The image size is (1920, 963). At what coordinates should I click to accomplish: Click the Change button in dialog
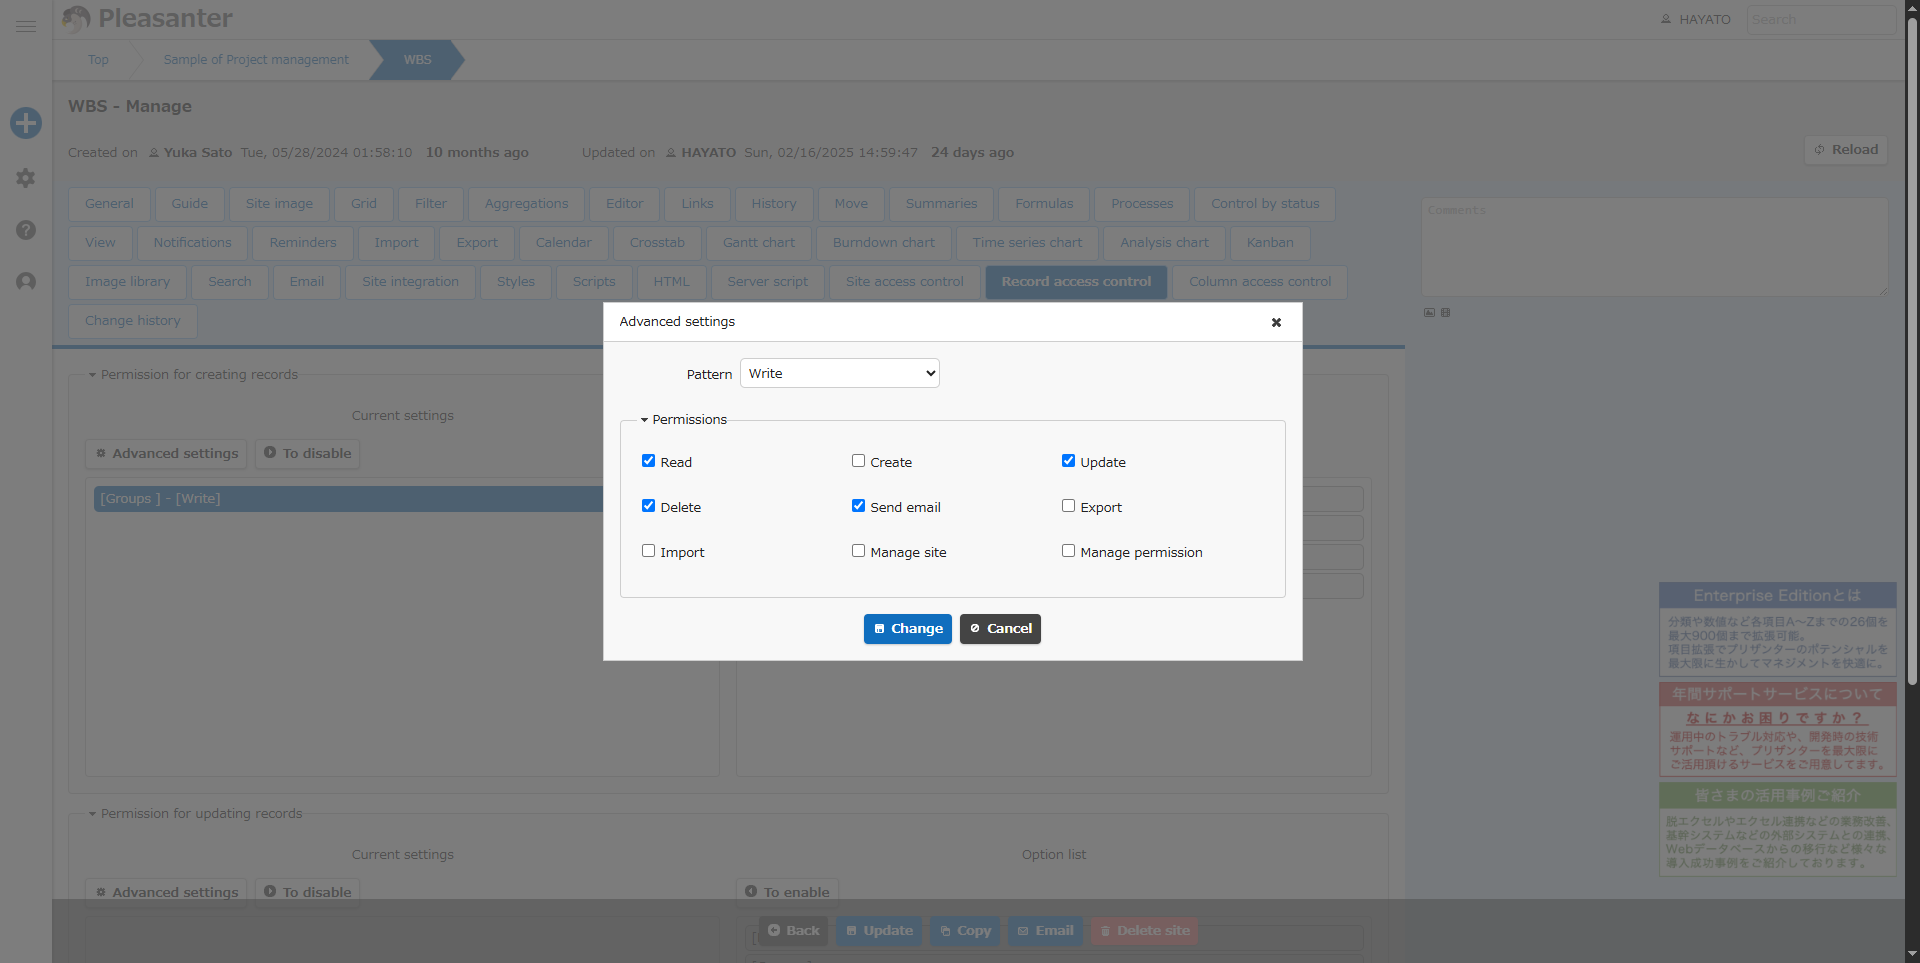point(908,629)
